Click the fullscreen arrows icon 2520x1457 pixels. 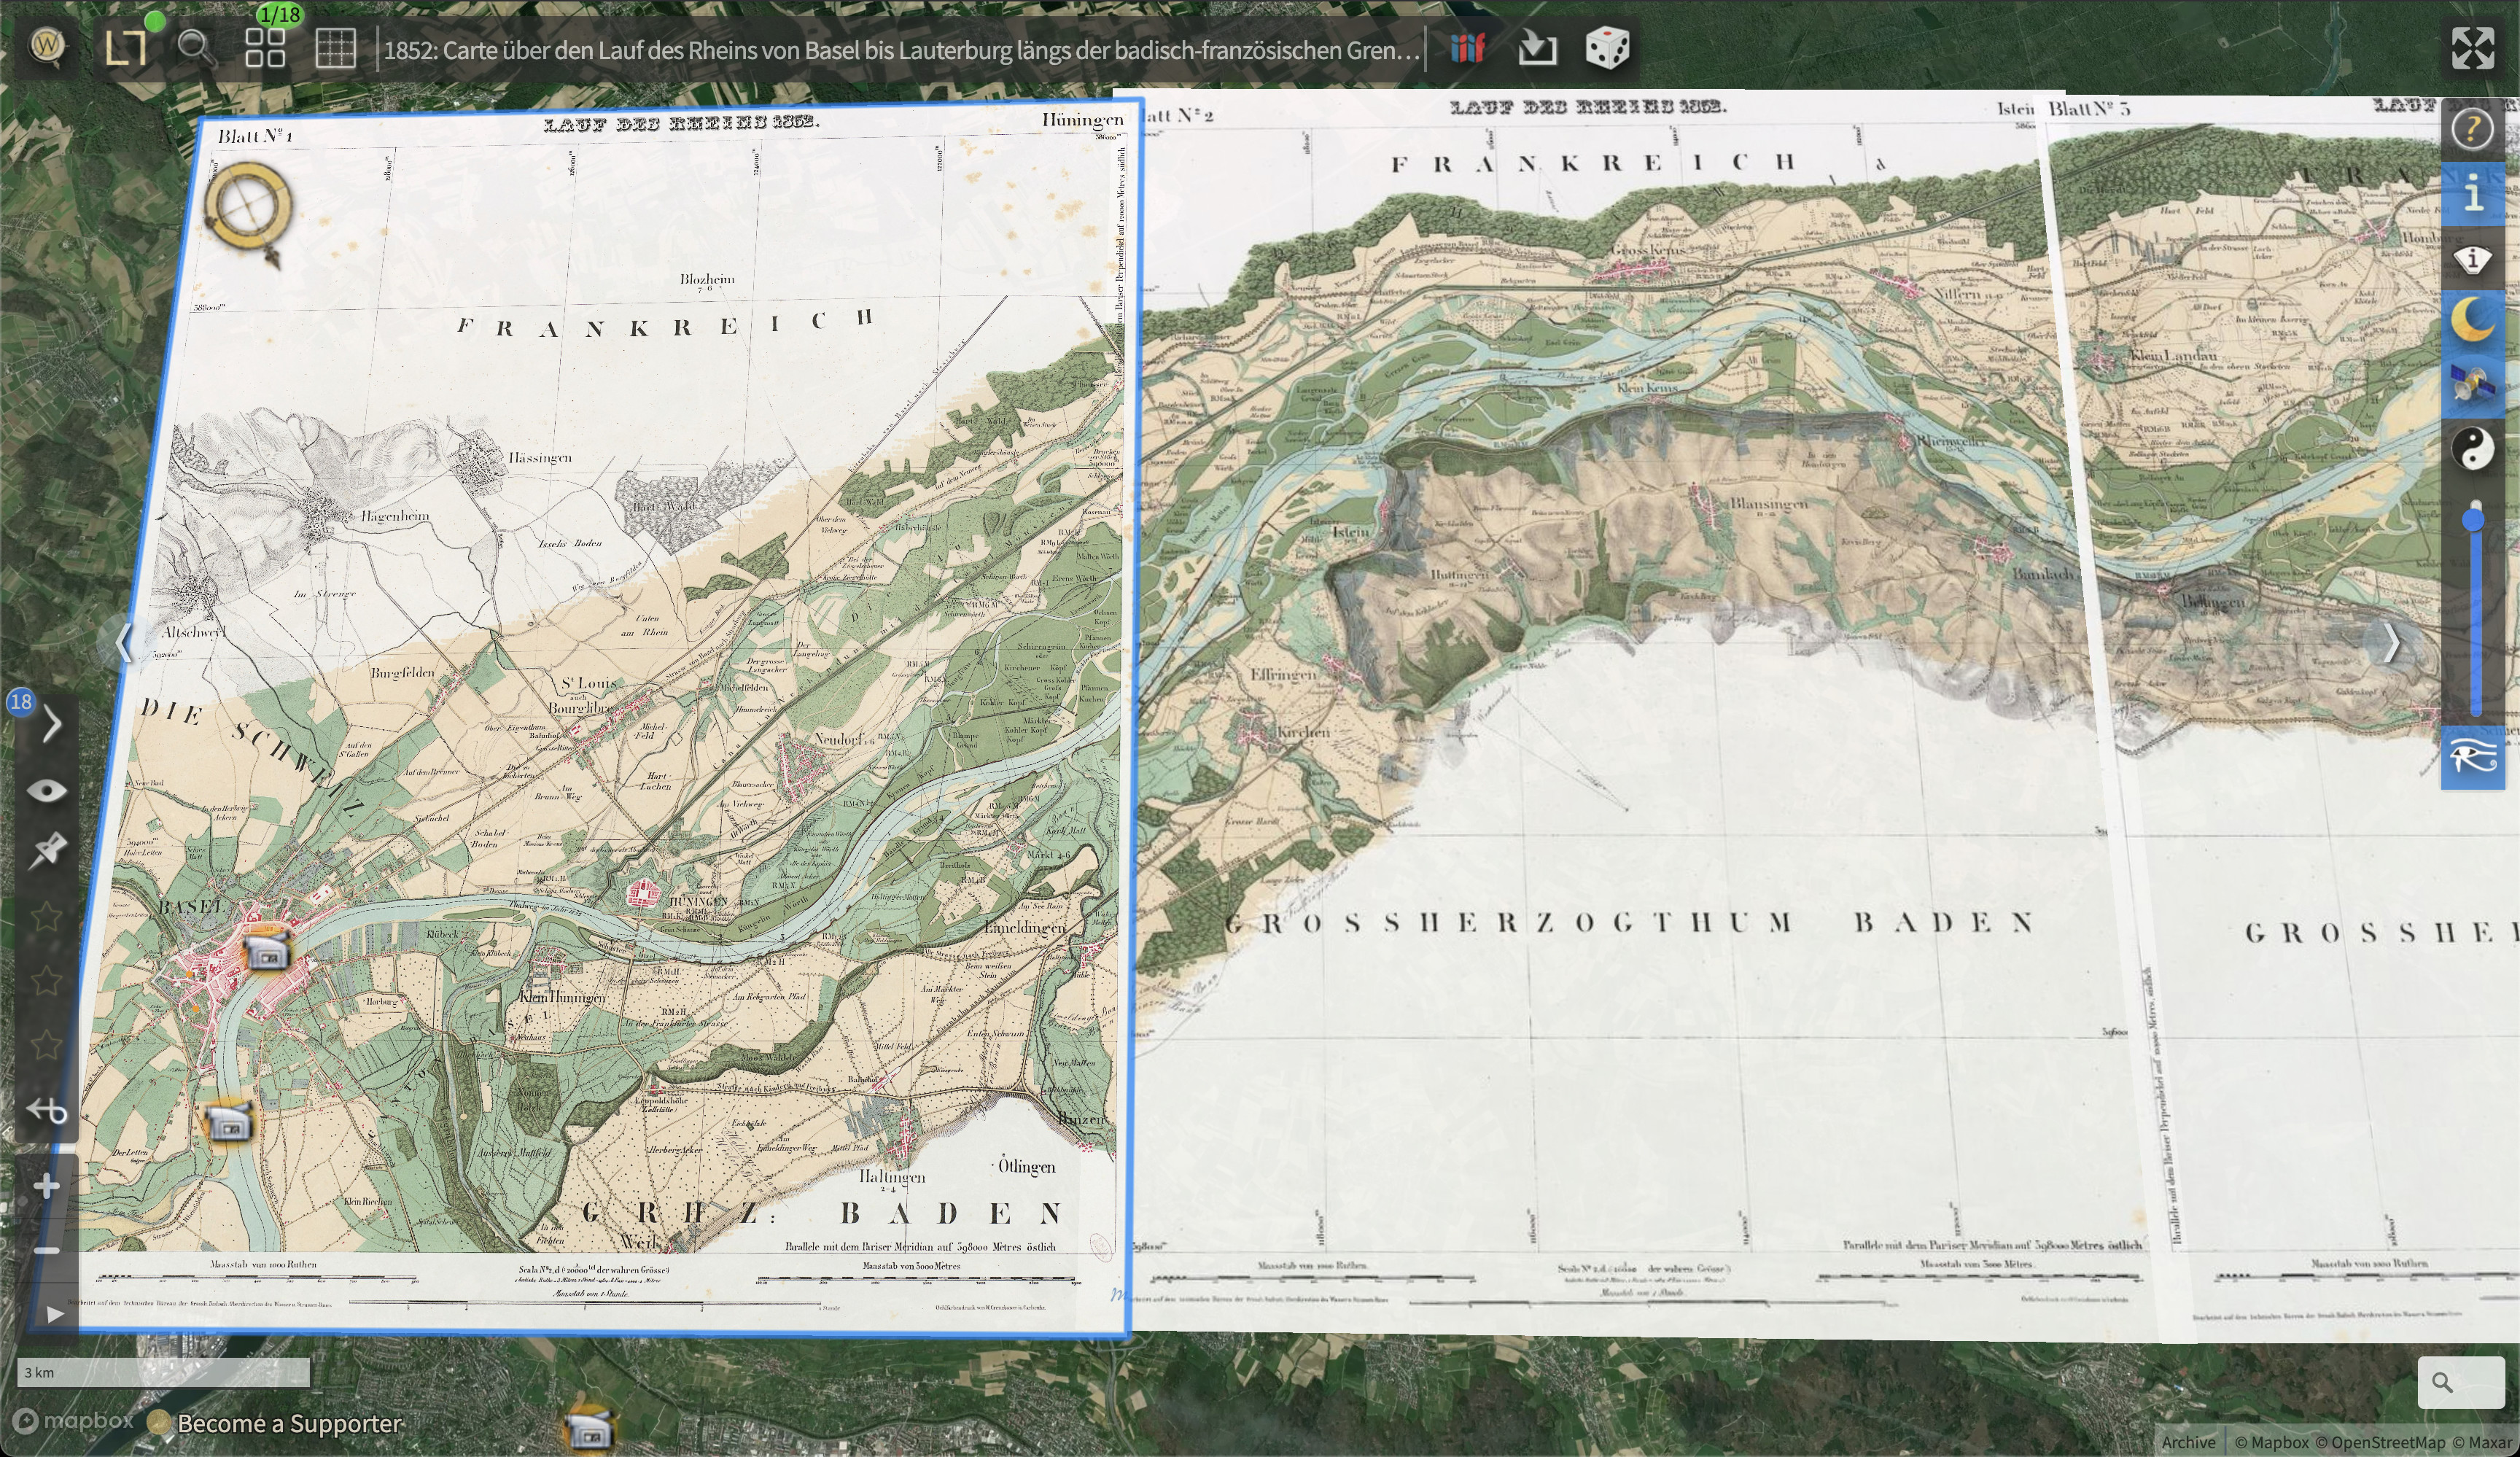pyautogui.click(x=2472, y=48)
